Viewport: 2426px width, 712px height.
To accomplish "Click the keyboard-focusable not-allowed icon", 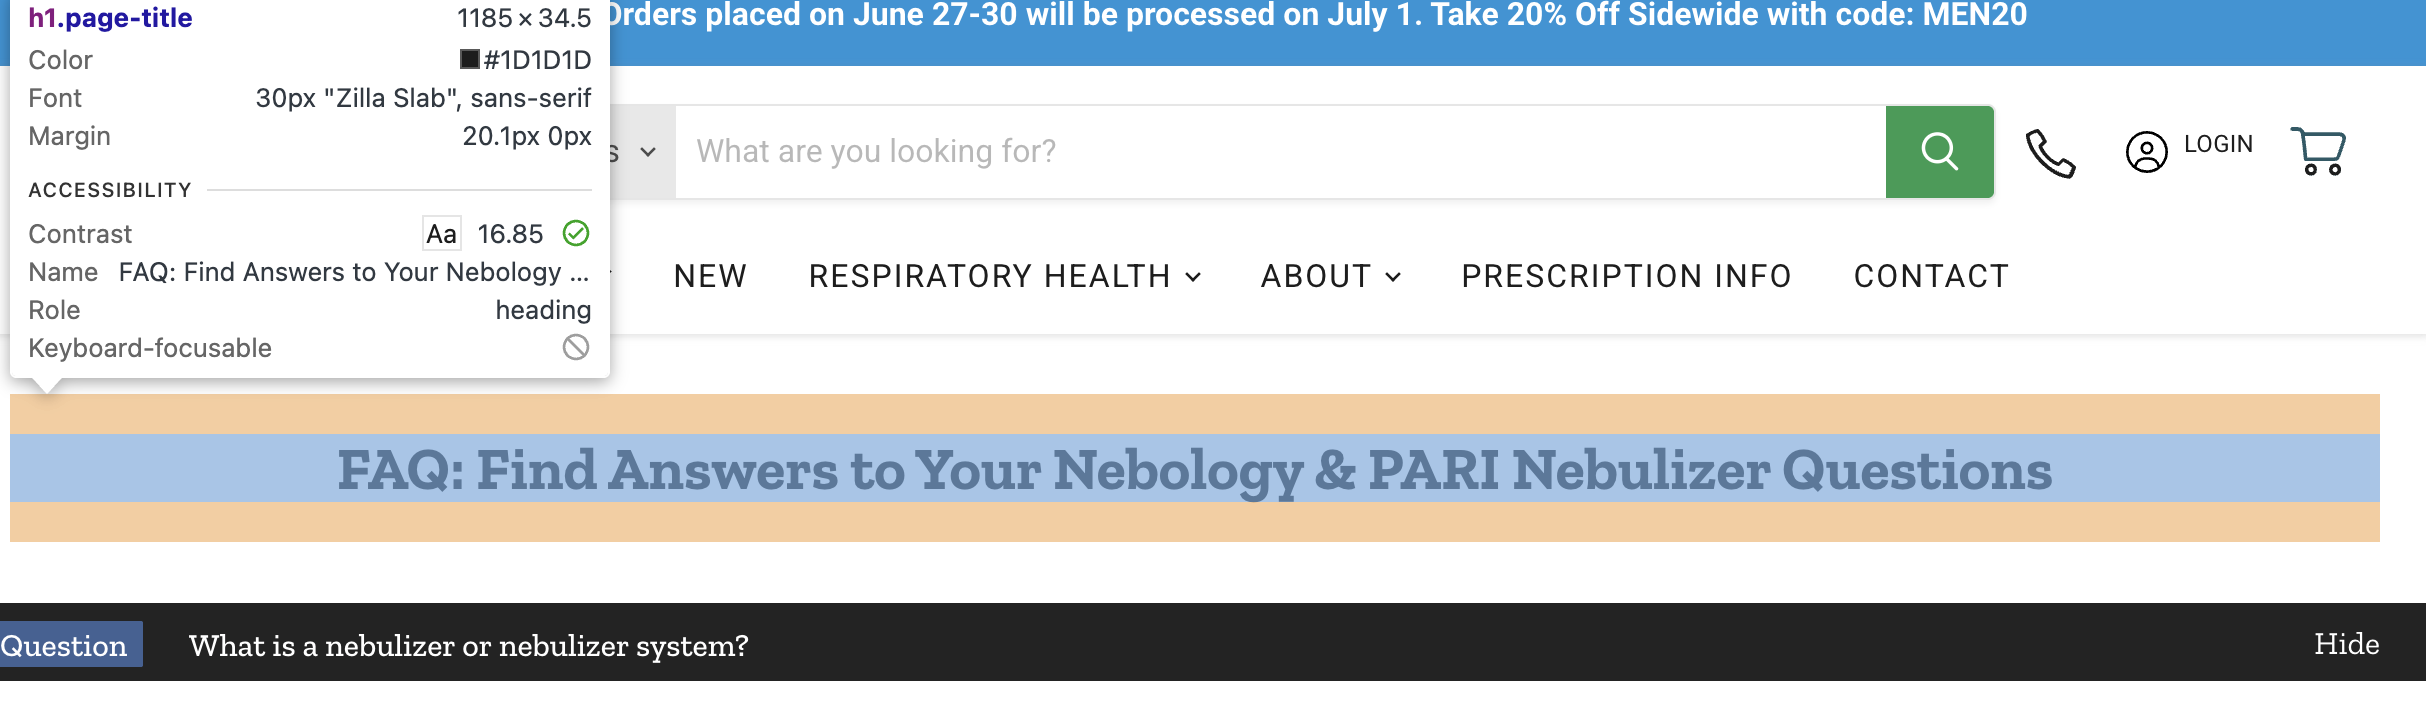I will point(576,347).
